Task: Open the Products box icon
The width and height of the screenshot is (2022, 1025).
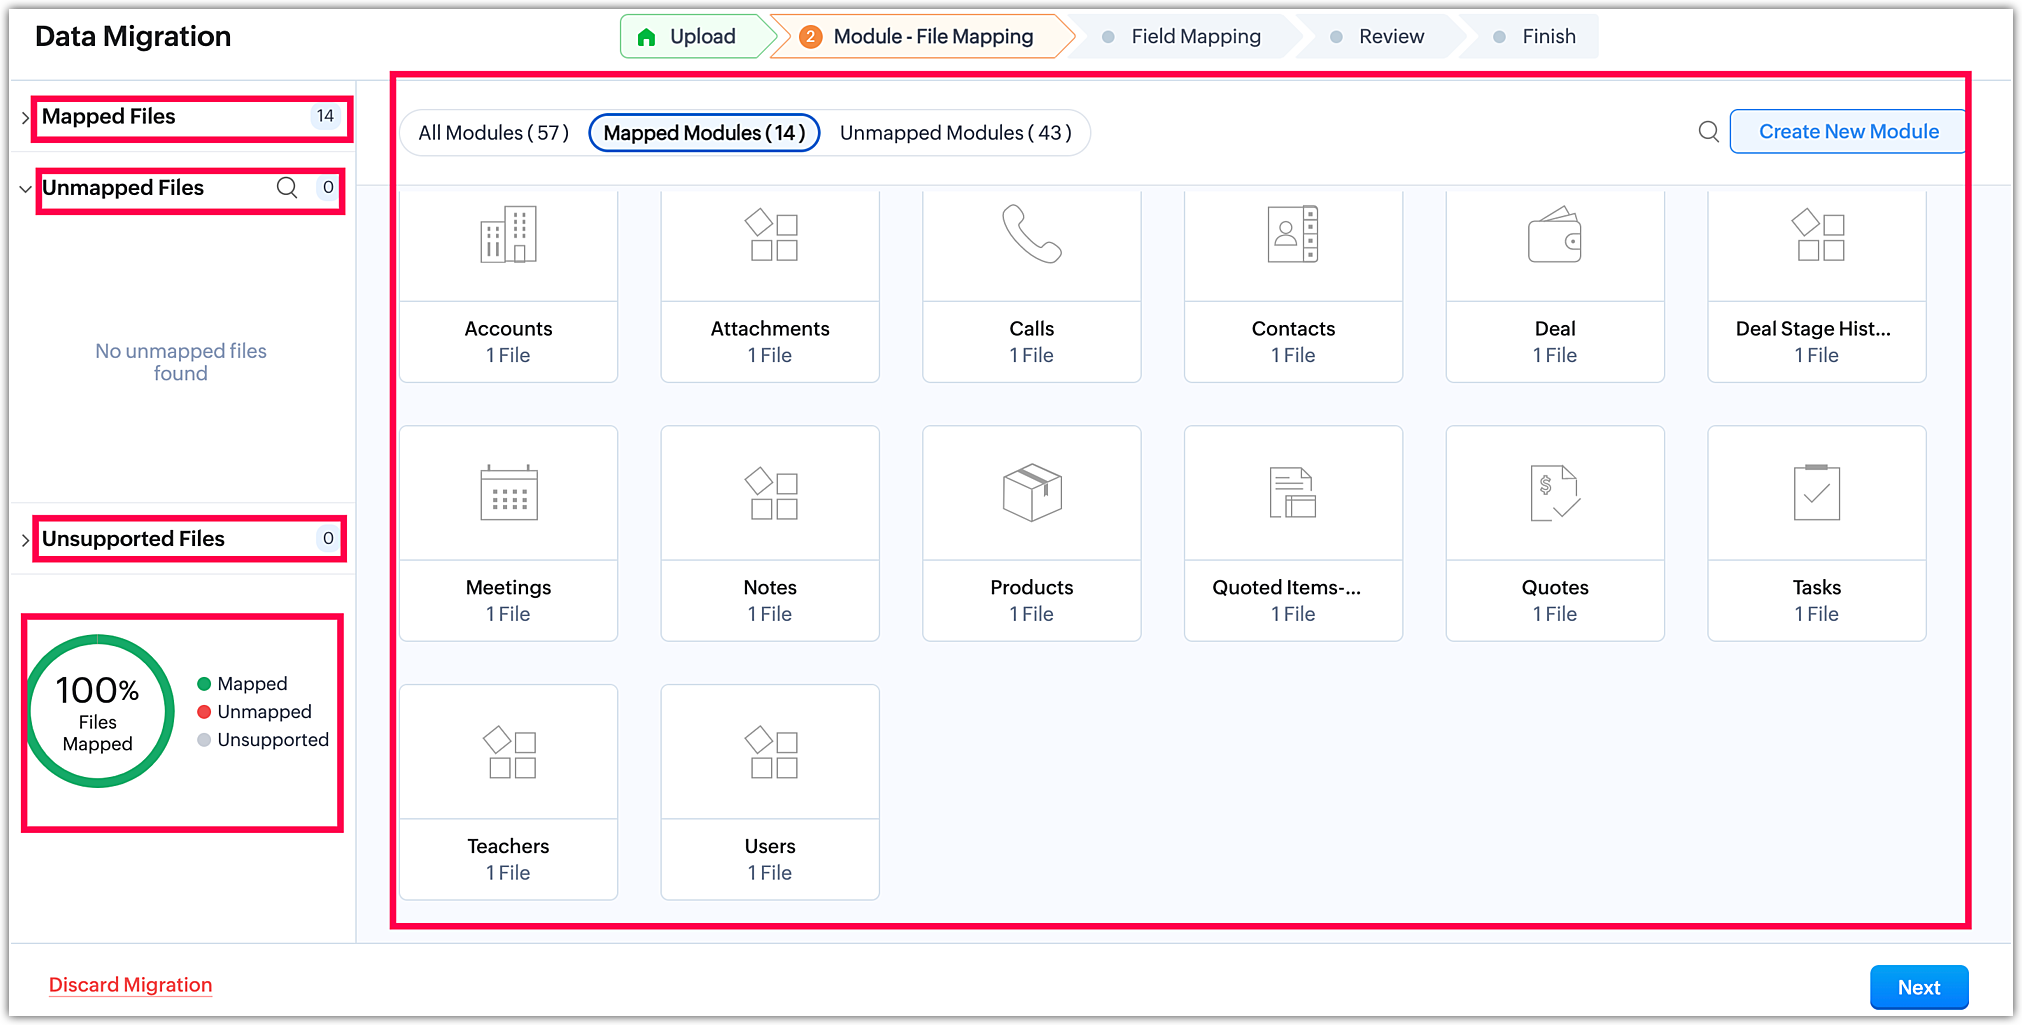Action: click(1031, 492)
